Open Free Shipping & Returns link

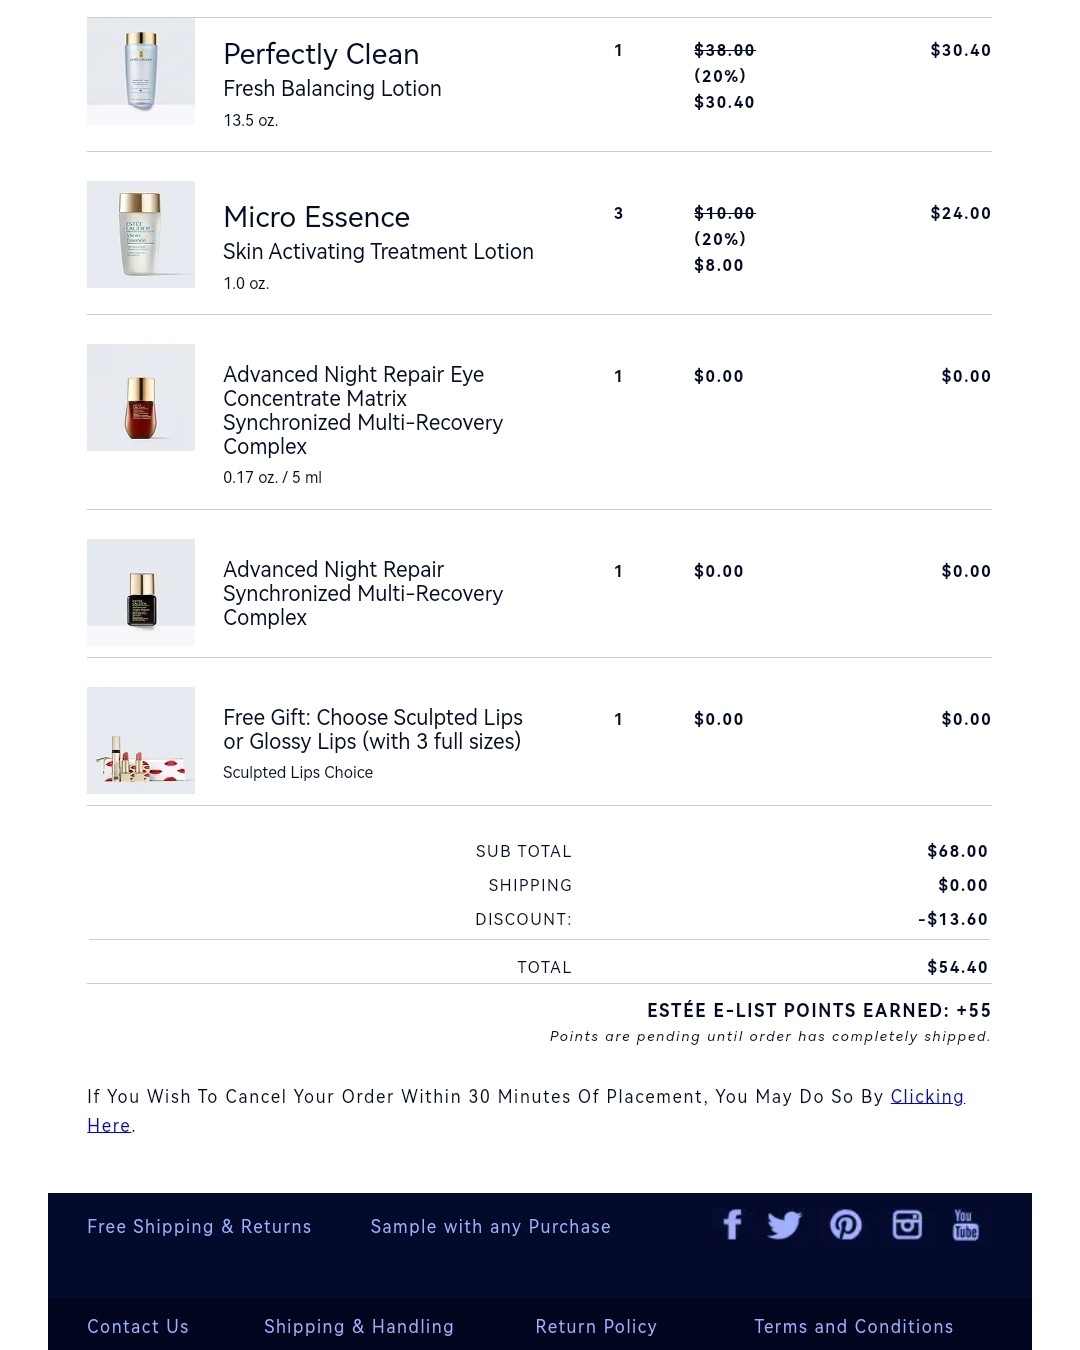click(x=199, y=1227)
